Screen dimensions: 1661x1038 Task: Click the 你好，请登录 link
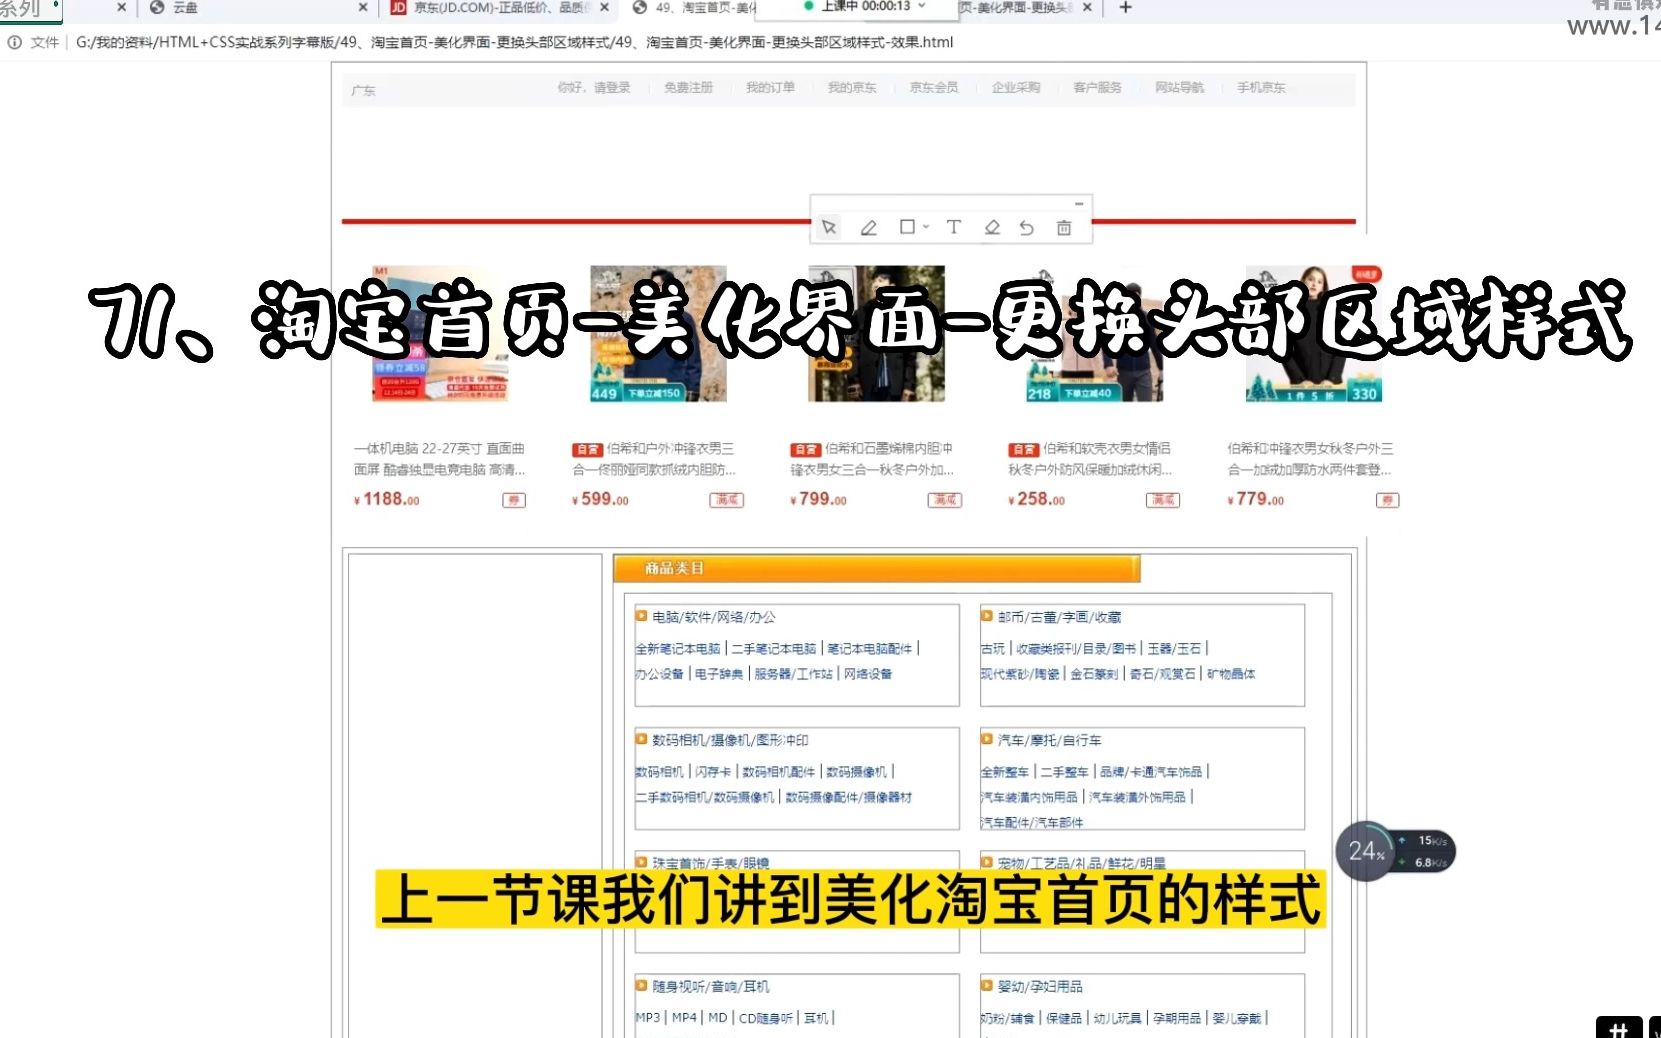coord(594,88)
